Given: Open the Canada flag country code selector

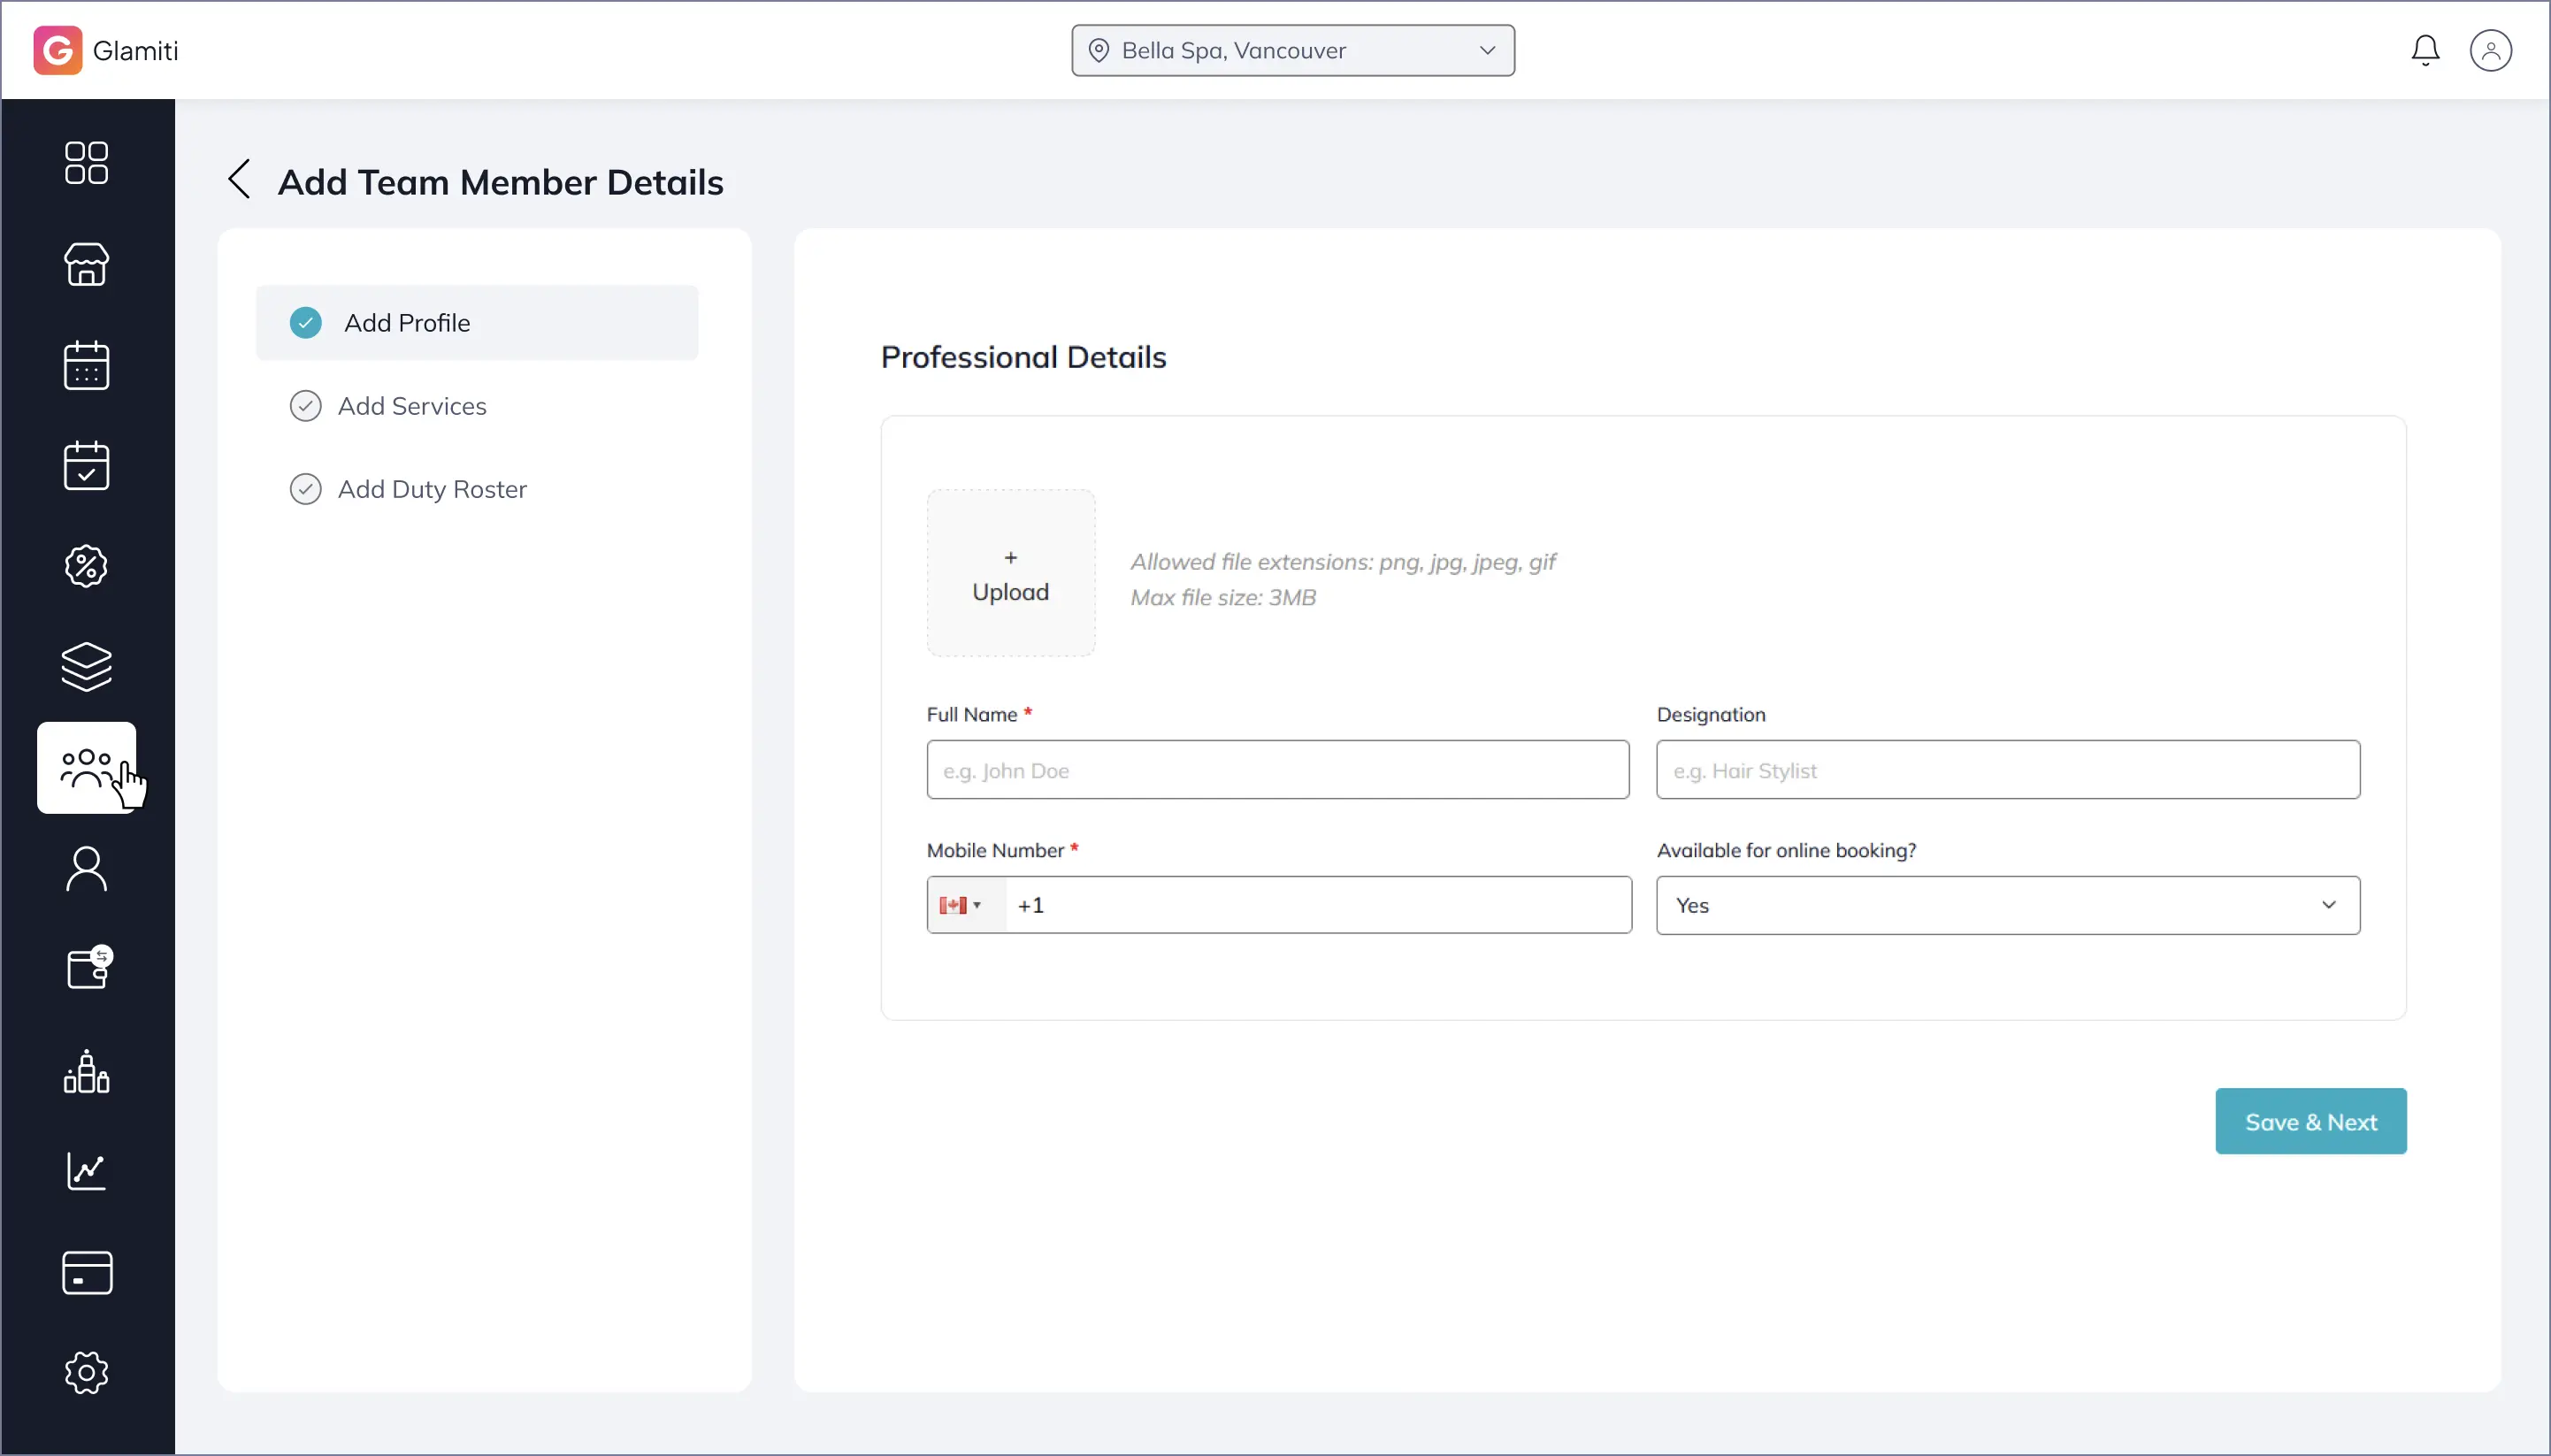Looking at the screenshot, I should (x=961, y=905).
